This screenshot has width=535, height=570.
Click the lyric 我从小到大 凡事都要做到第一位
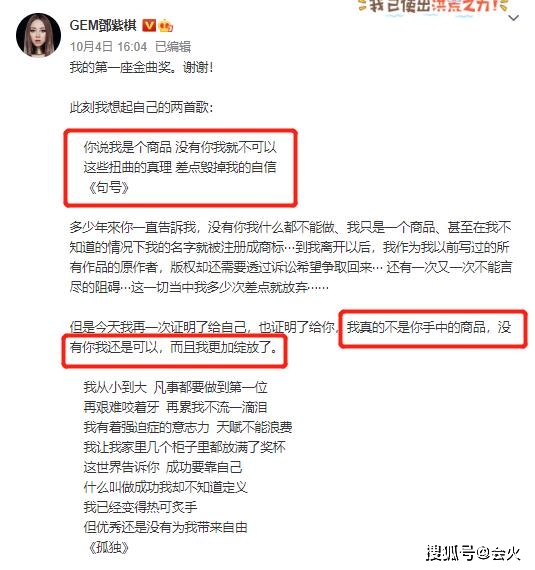point(176,387)
